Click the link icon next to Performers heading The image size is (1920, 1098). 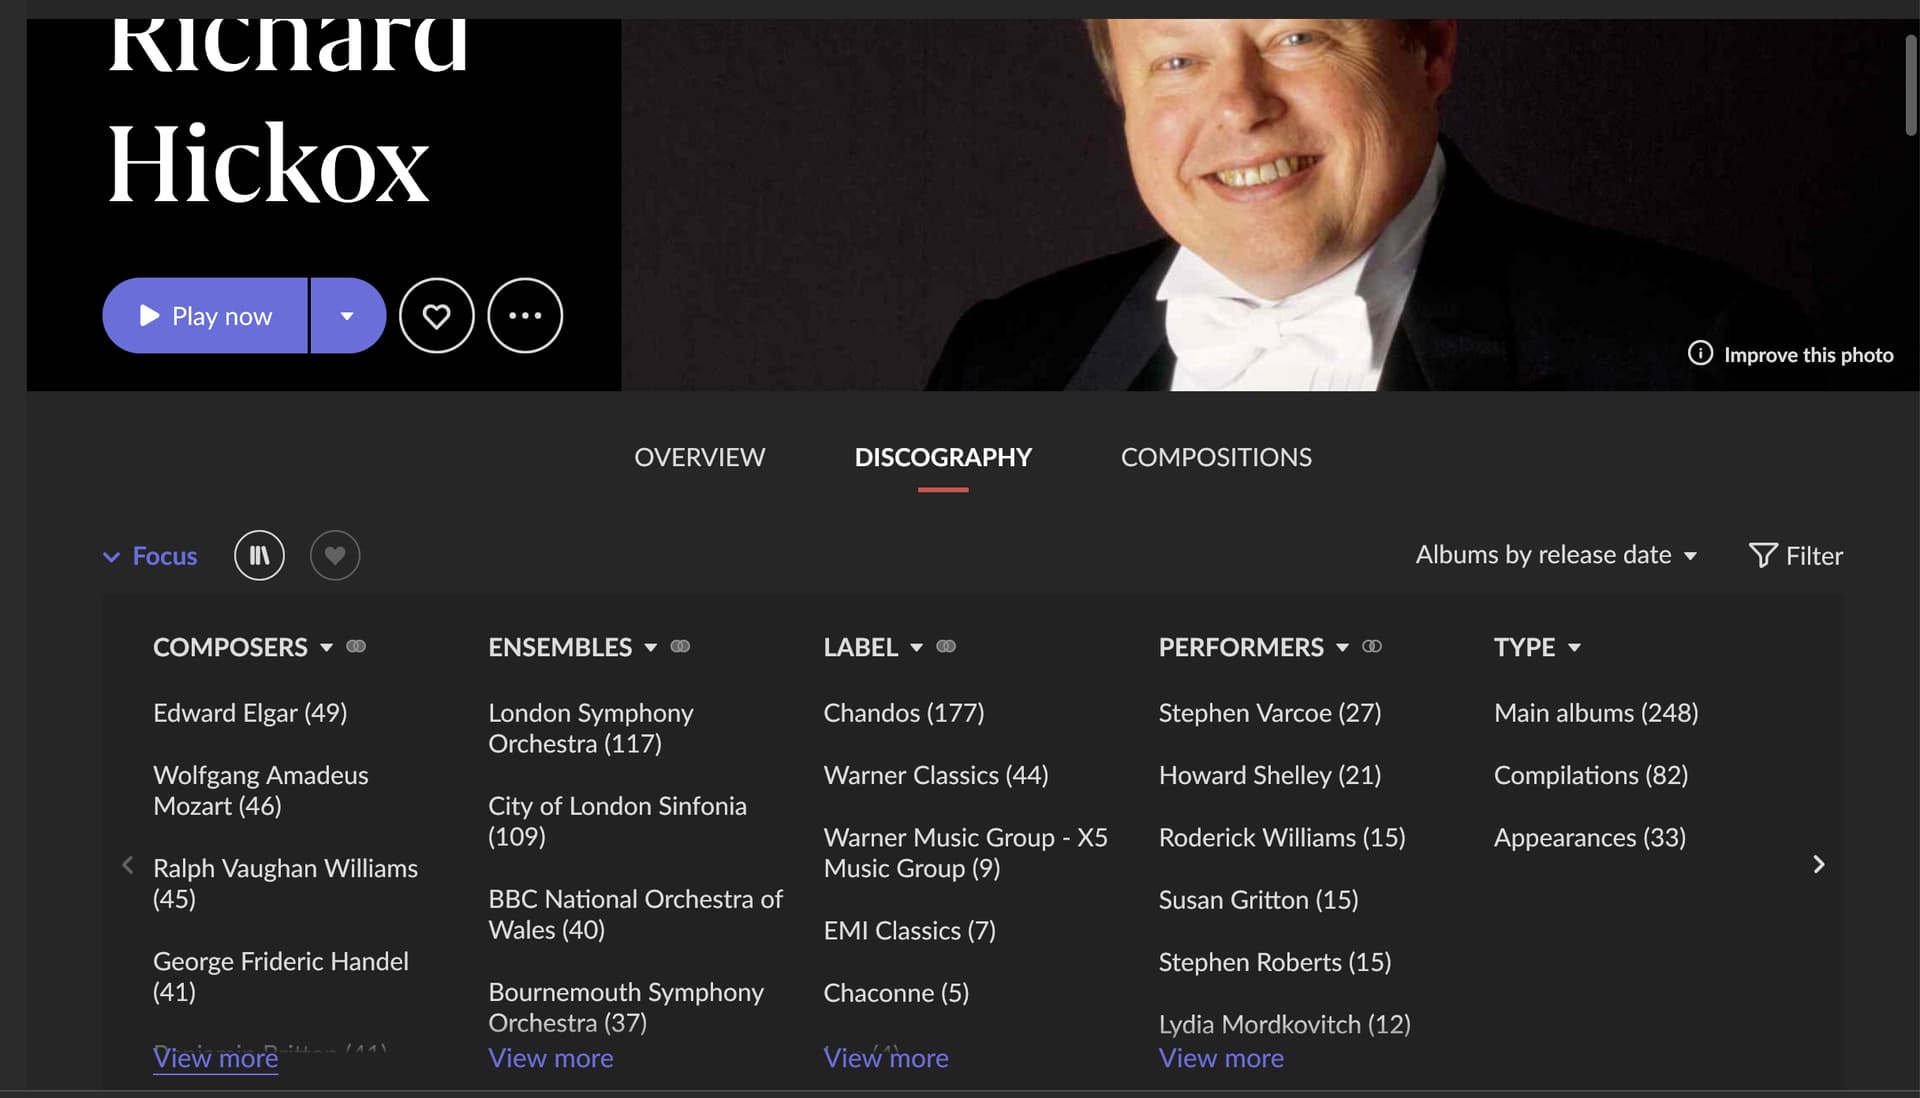1372,646
